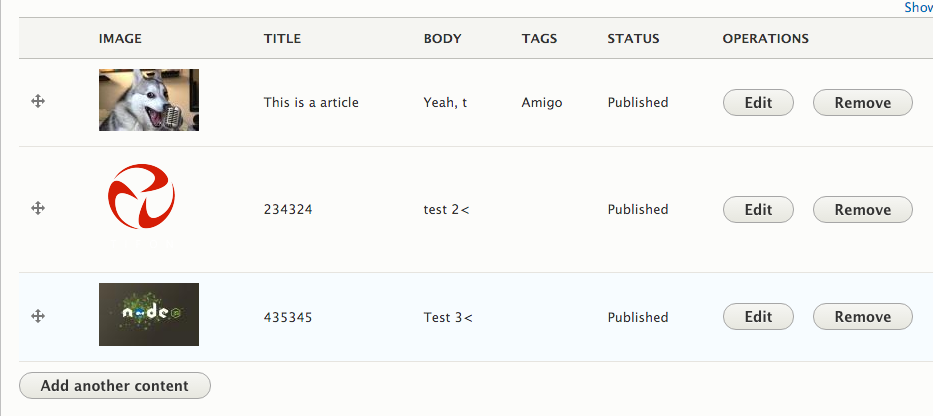This screenshot has width=933, height=416.
Task: Click the drag handle for row 435345
Action: 38,316
